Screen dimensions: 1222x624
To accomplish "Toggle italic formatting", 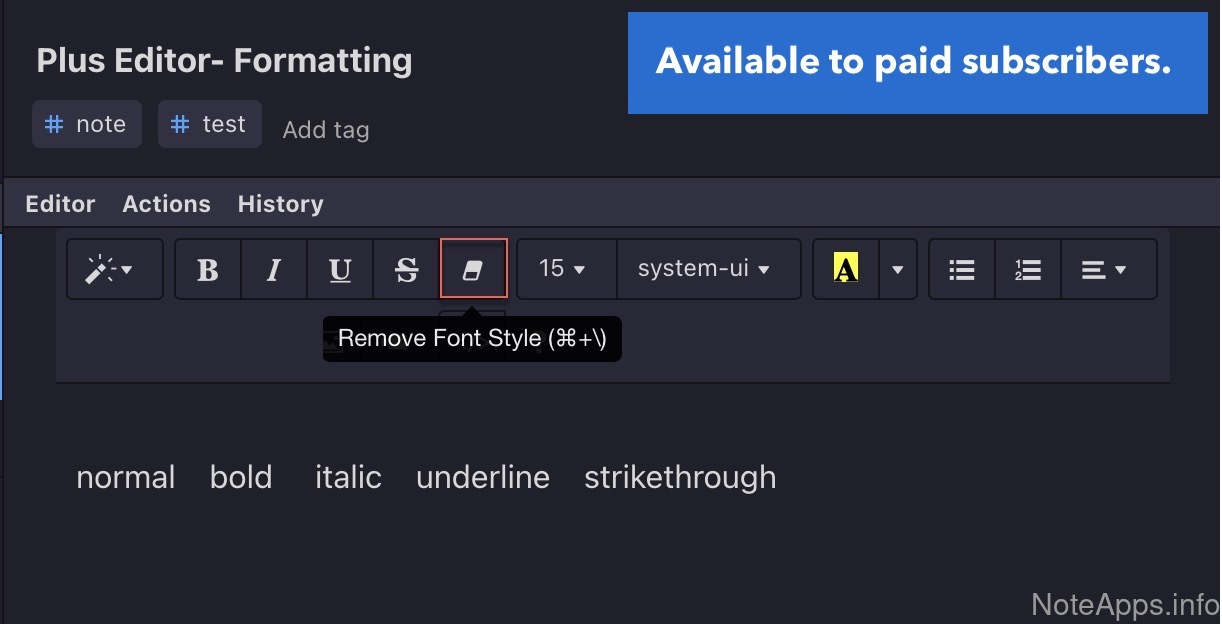I will click(273, 269).
